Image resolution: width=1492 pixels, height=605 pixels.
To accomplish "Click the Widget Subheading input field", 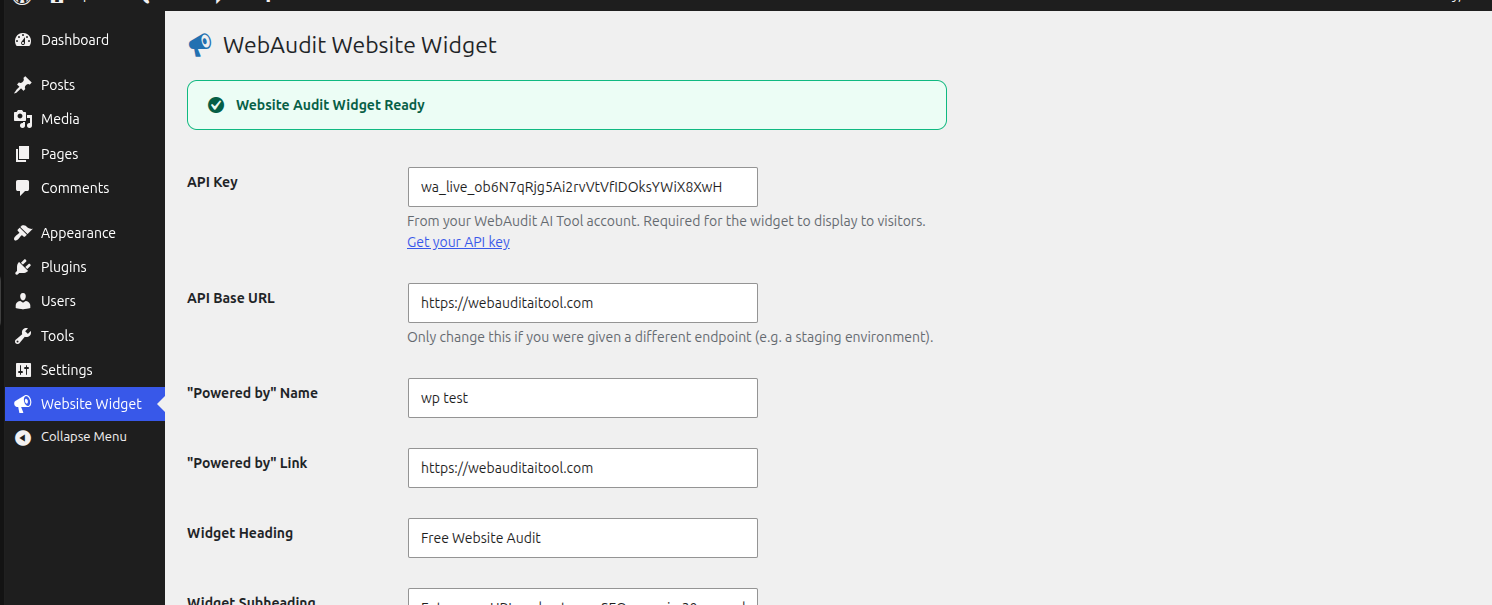I will click(x=583, y=597).
